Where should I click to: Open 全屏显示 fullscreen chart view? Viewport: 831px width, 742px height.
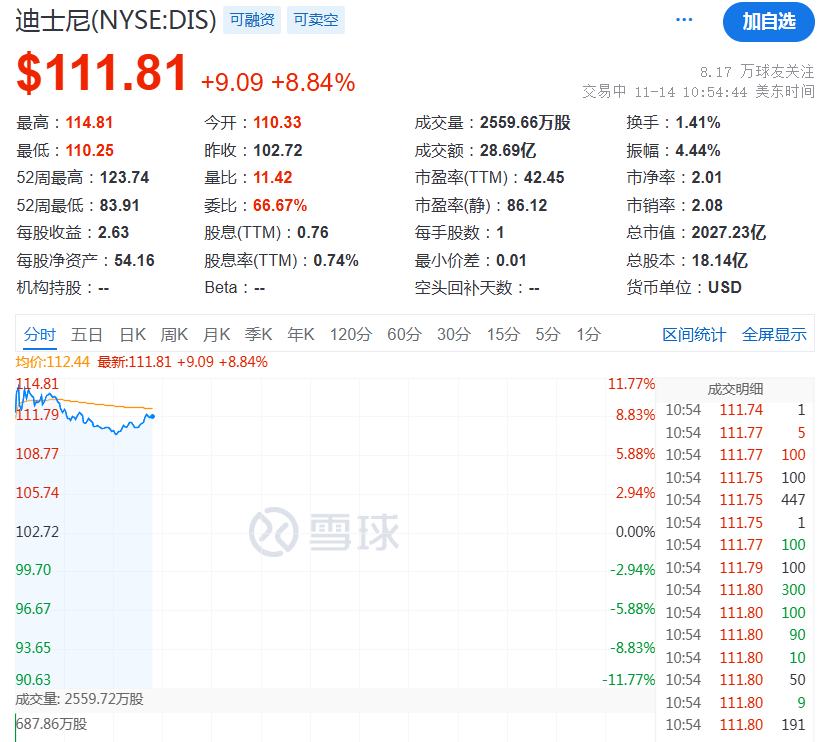pyautogui.click(x=775, y=336)
